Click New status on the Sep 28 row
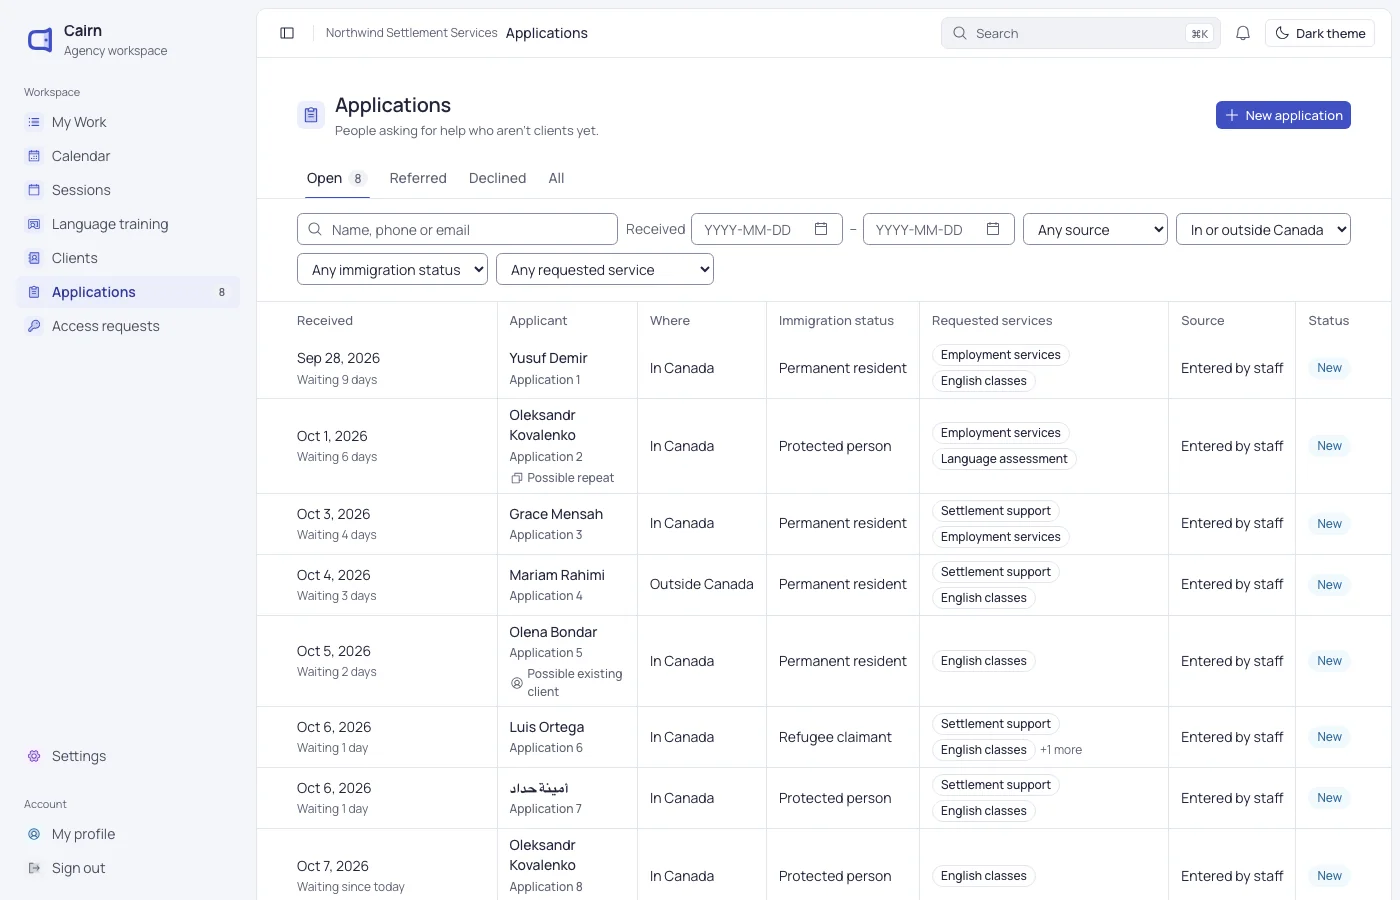This screenshot has width=1400, height=900. tap(1329, 368)
